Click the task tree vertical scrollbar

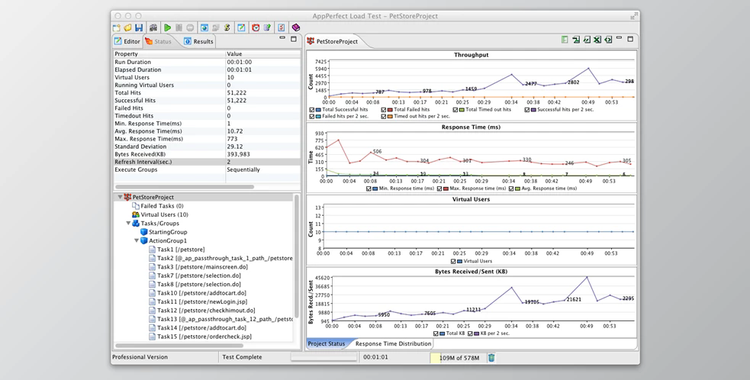point(297,256)
